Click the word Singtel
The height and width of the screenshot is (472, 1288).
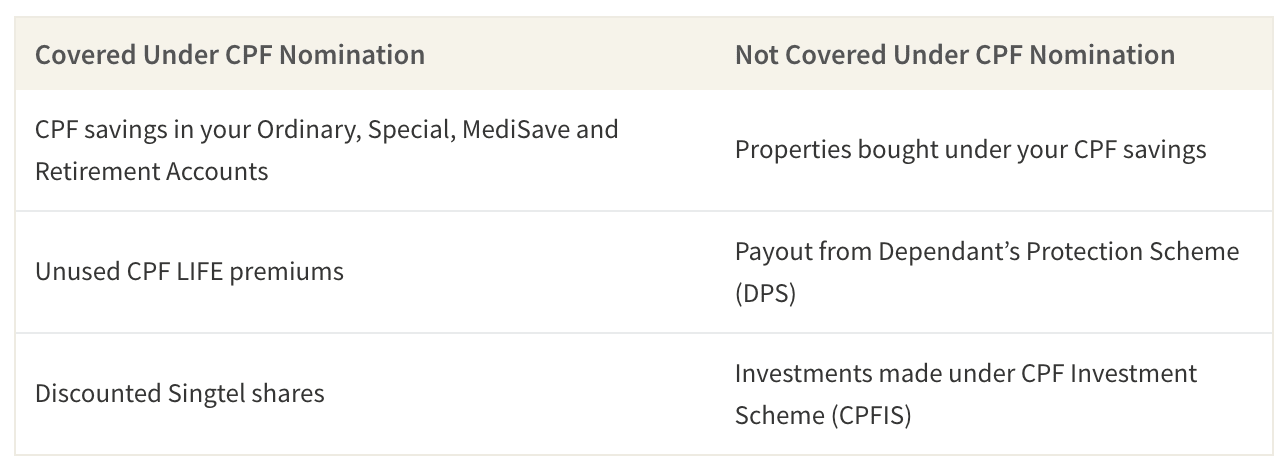(210, 393)
